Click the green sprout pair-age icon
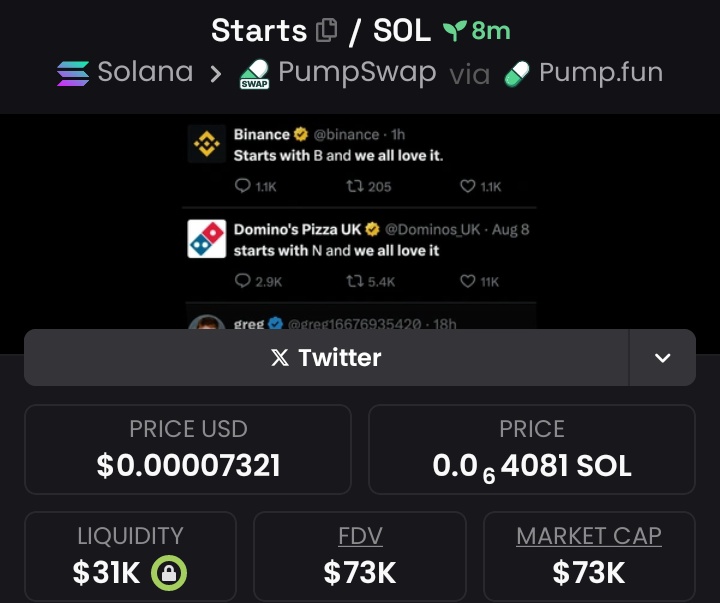720x603 pixels. click(455, 30)
